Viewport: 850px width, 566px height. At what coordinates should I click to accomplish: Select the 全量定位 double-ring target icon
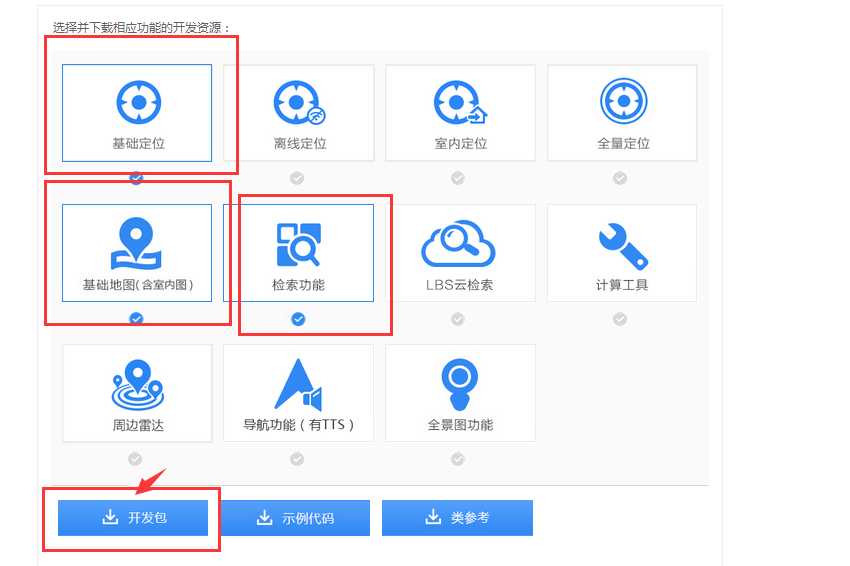click(623, 101)
